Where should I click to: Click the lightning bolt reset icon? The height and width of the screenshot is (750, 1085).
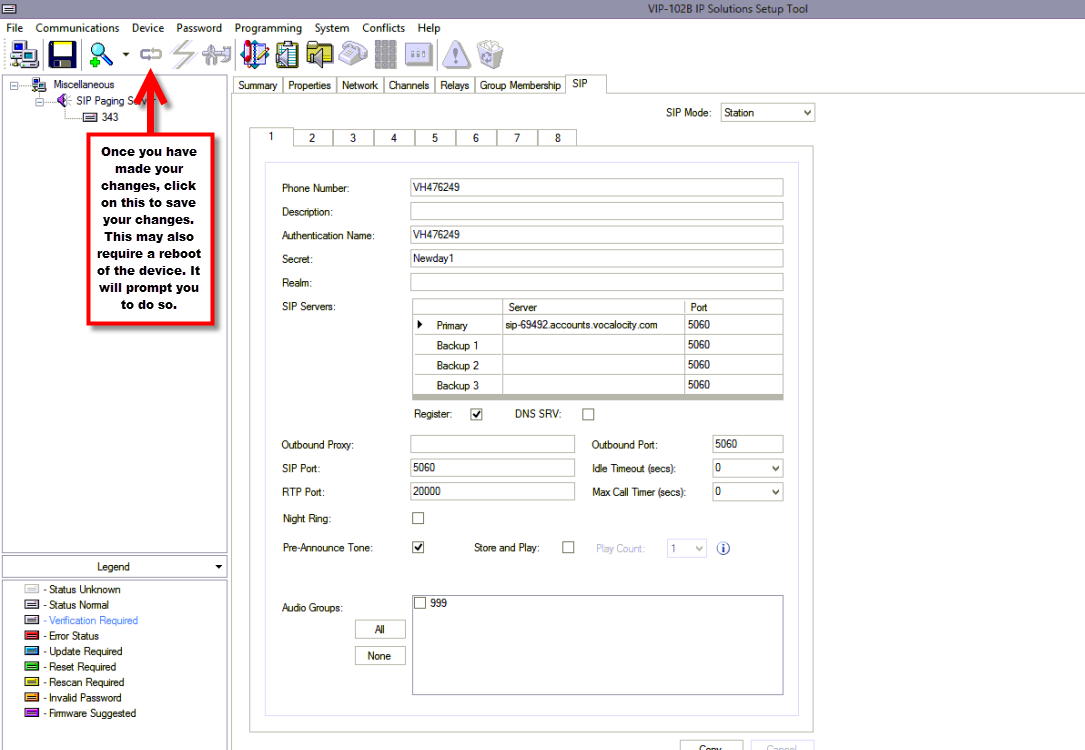tap(183, 54)
